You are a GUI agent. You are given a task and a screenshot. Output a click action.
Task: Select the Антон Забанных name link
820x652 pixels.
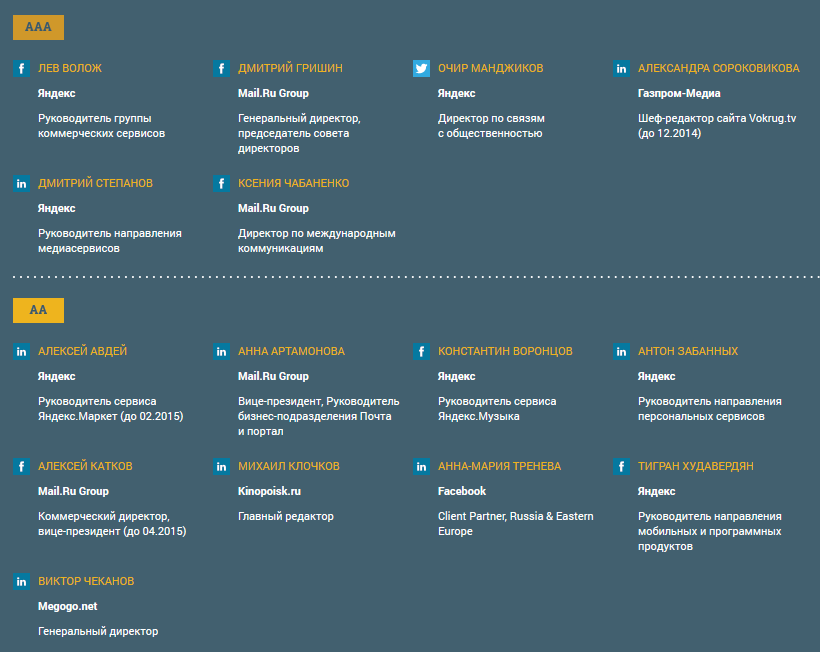pos(688,351)
